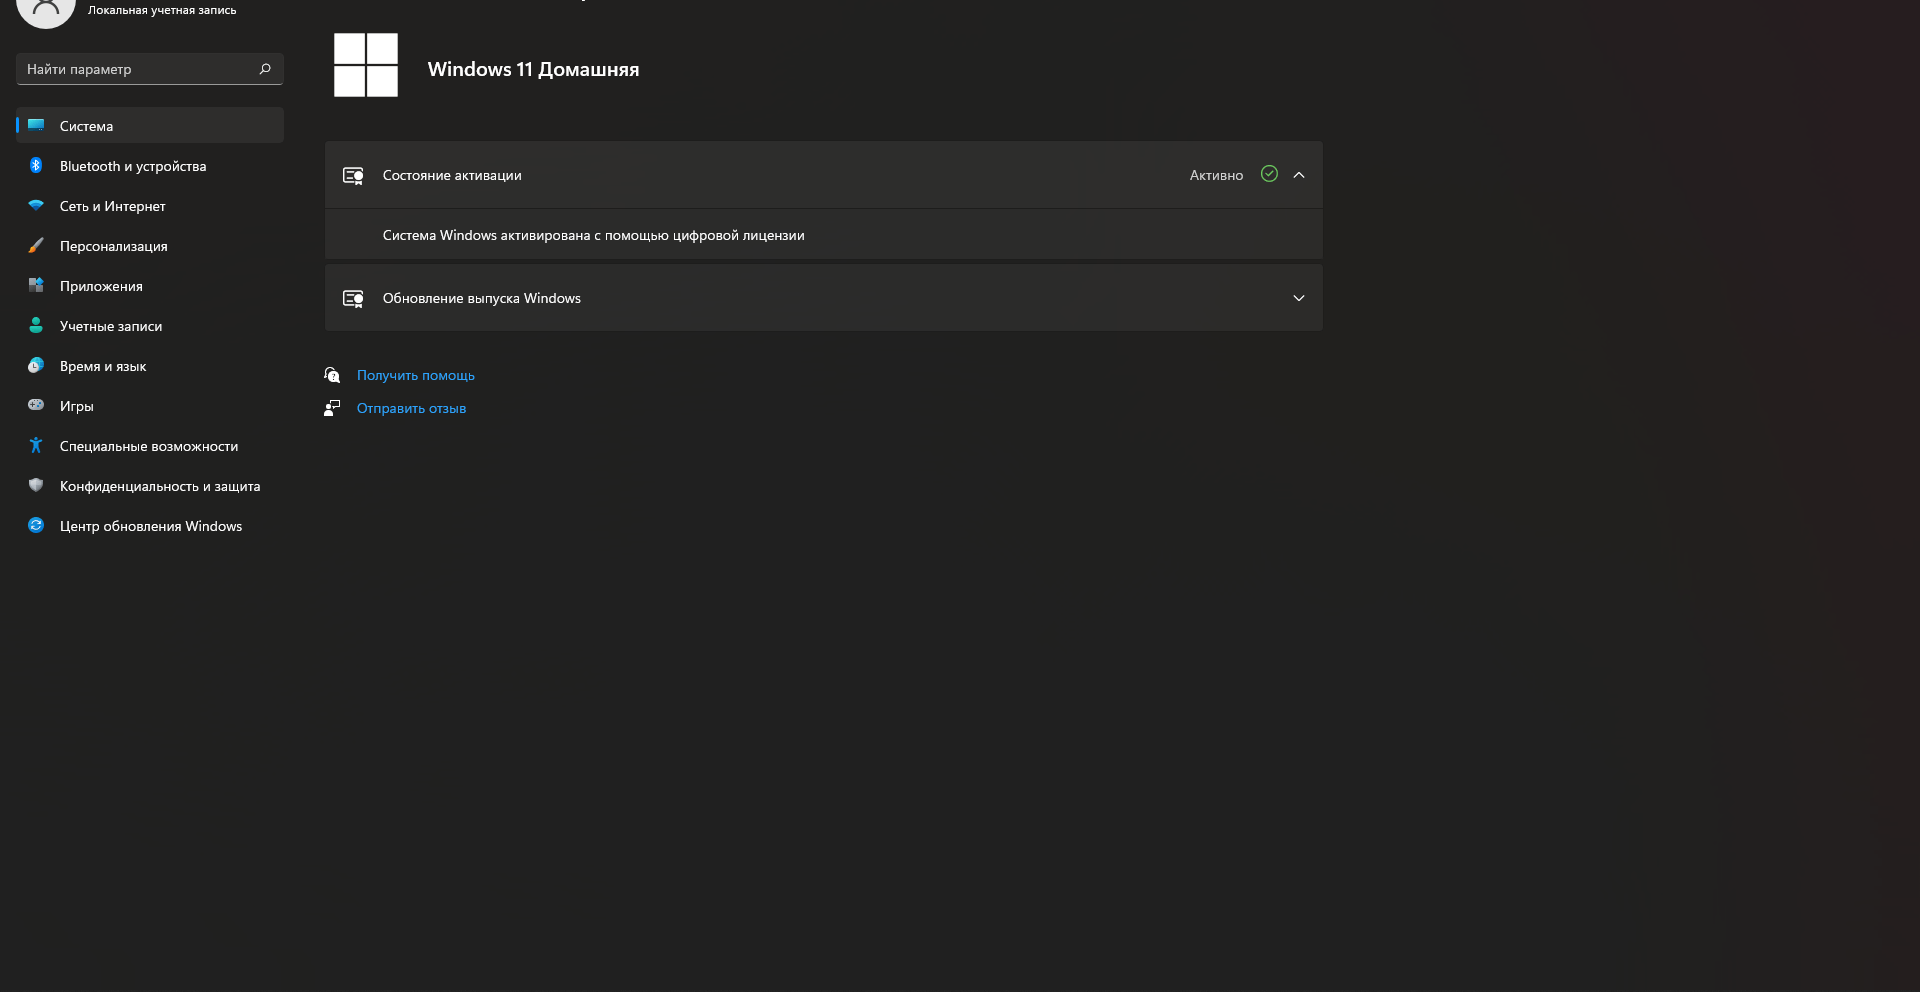Click the Сеть и Интернет Wi-Fi icon
This screenshot has height=992, width=1920.
point(36,205)
